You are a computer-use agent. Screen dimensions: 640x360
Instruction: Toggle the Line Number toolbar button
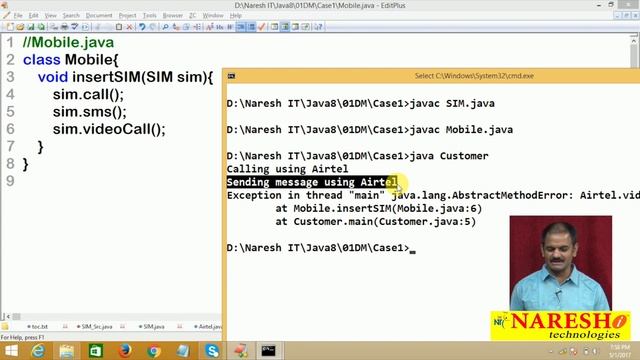(251, 27)
